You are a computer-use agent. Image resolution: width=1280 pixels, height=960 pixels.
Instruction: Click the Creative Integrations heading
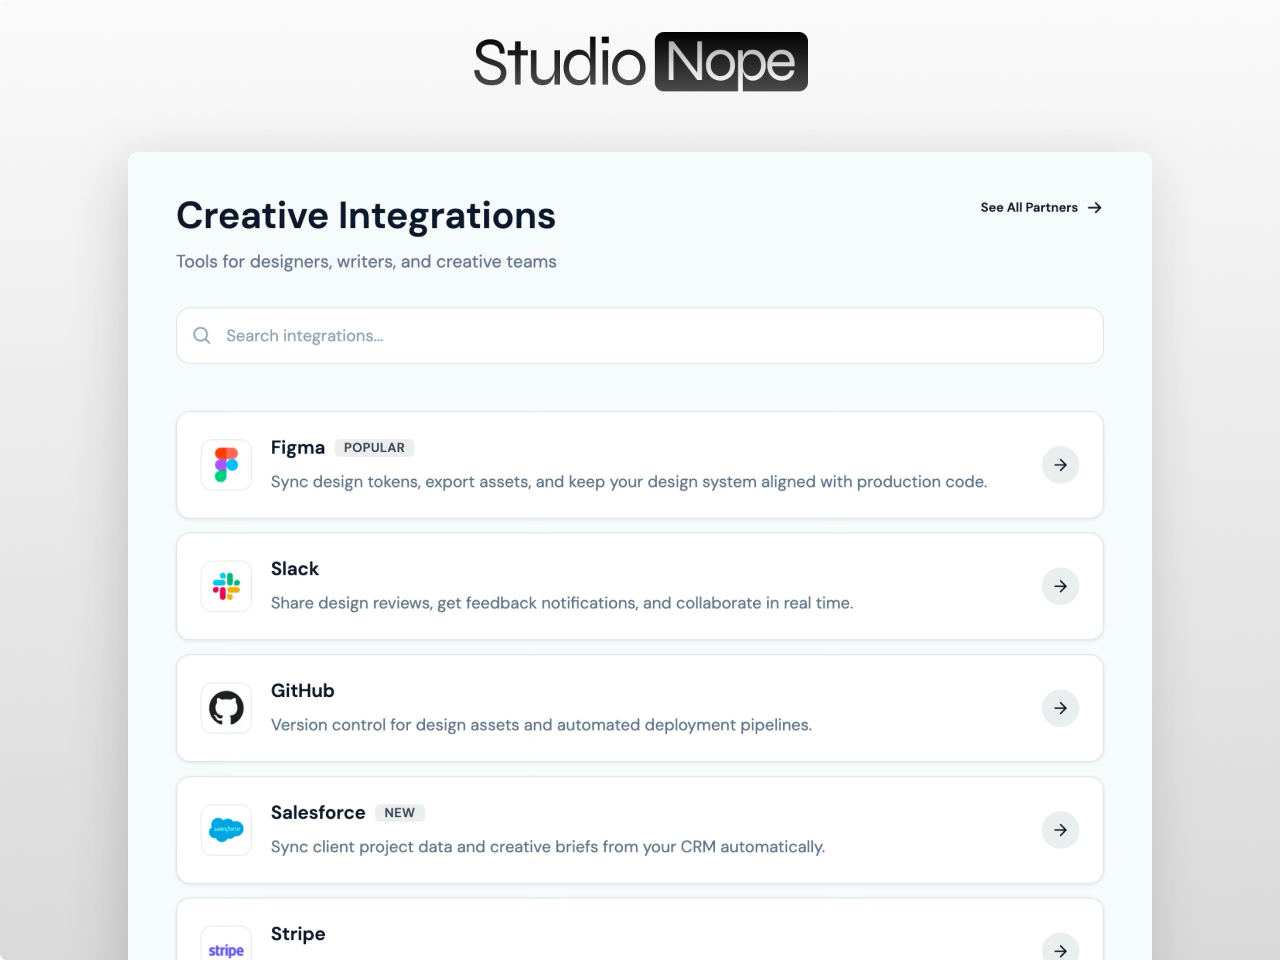(366, 215)
